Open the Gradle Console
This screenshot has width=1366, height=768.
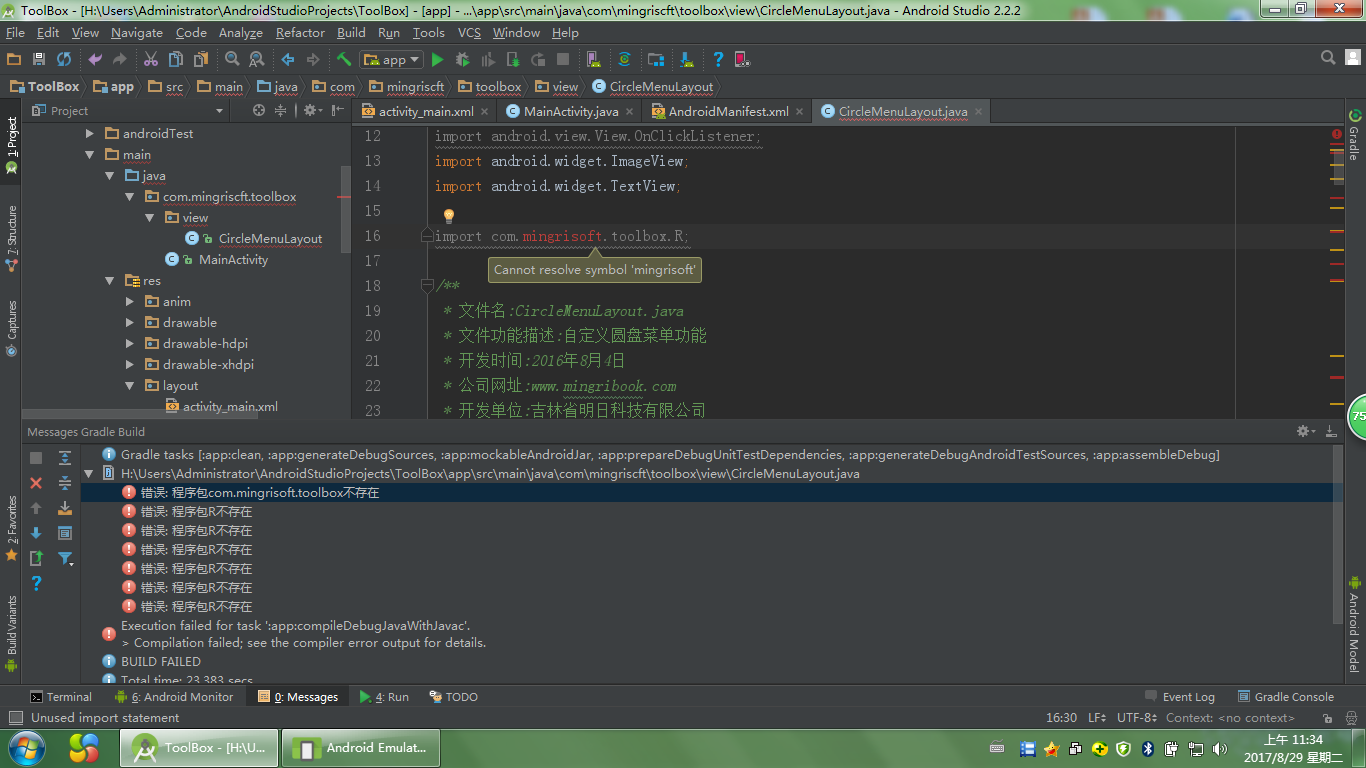pyautogui.click(x=1286, y=697)
